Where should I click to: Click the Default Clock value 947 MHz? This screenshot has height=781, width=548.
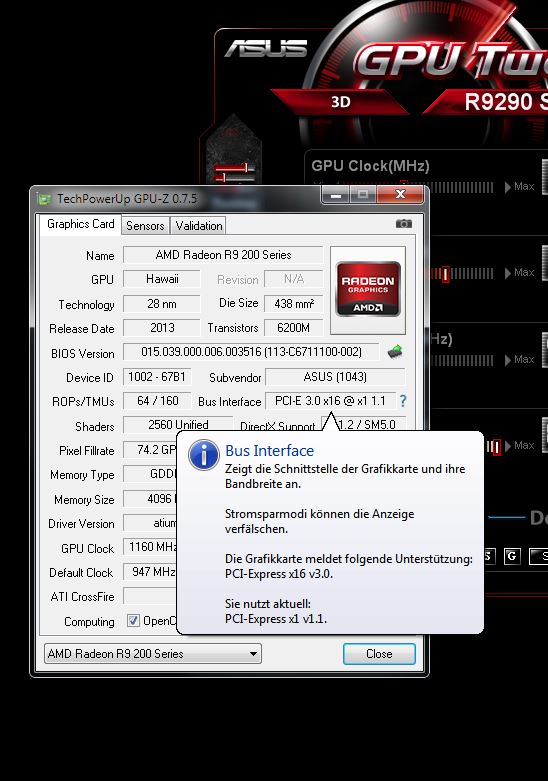tap(150, 571)
